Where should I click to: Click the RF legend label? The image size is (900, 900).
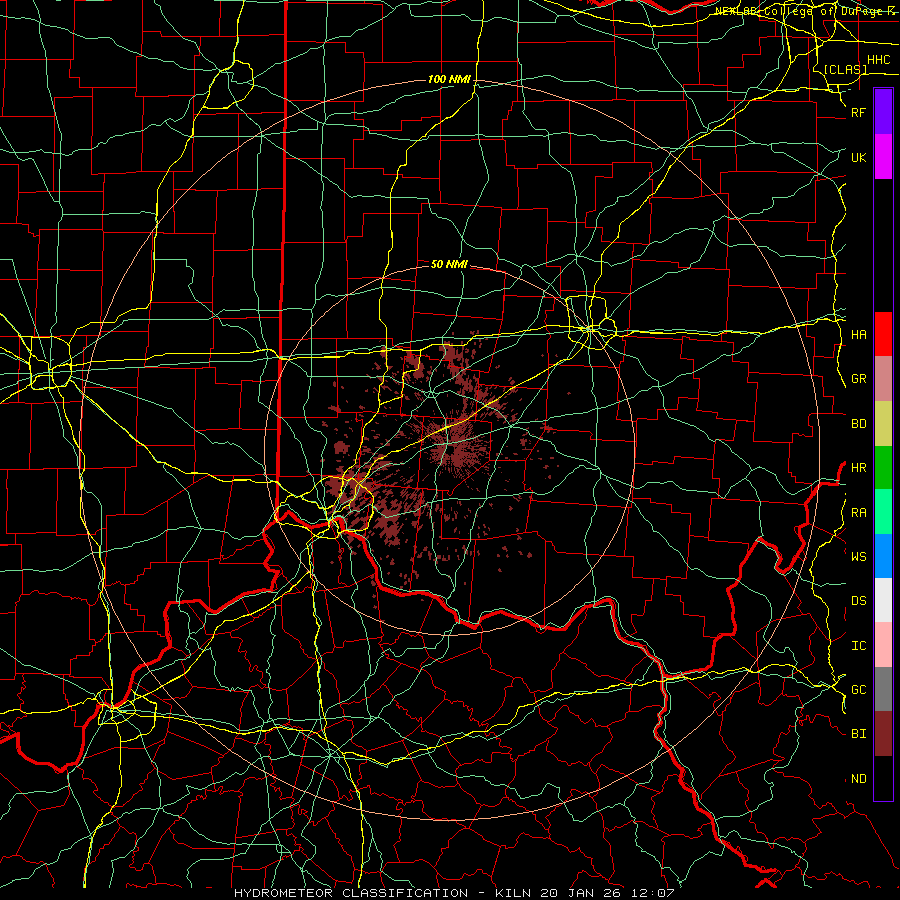[x=858, y=112]
